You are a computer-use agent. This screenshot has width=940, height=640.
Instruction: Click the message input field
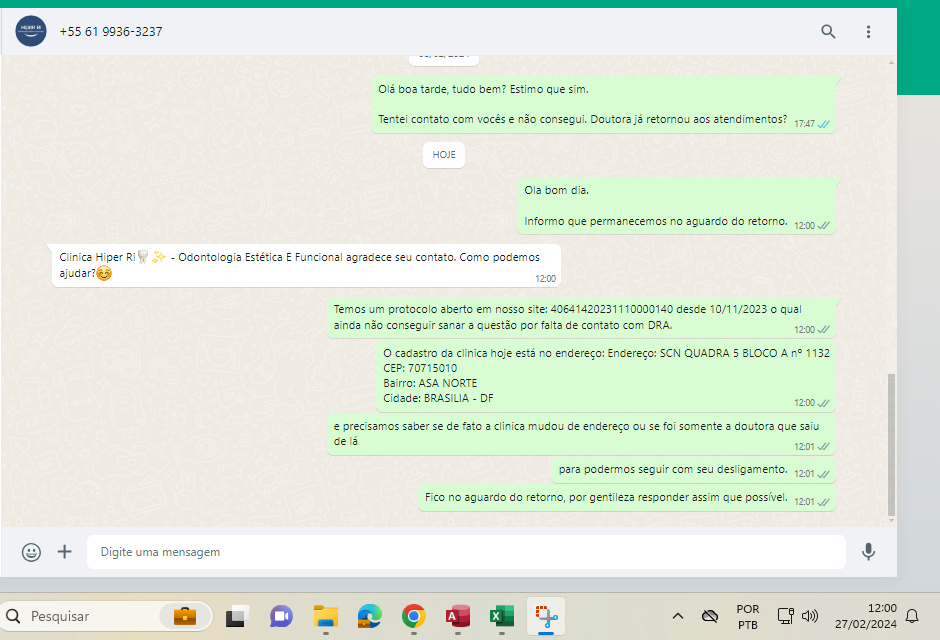466,552
